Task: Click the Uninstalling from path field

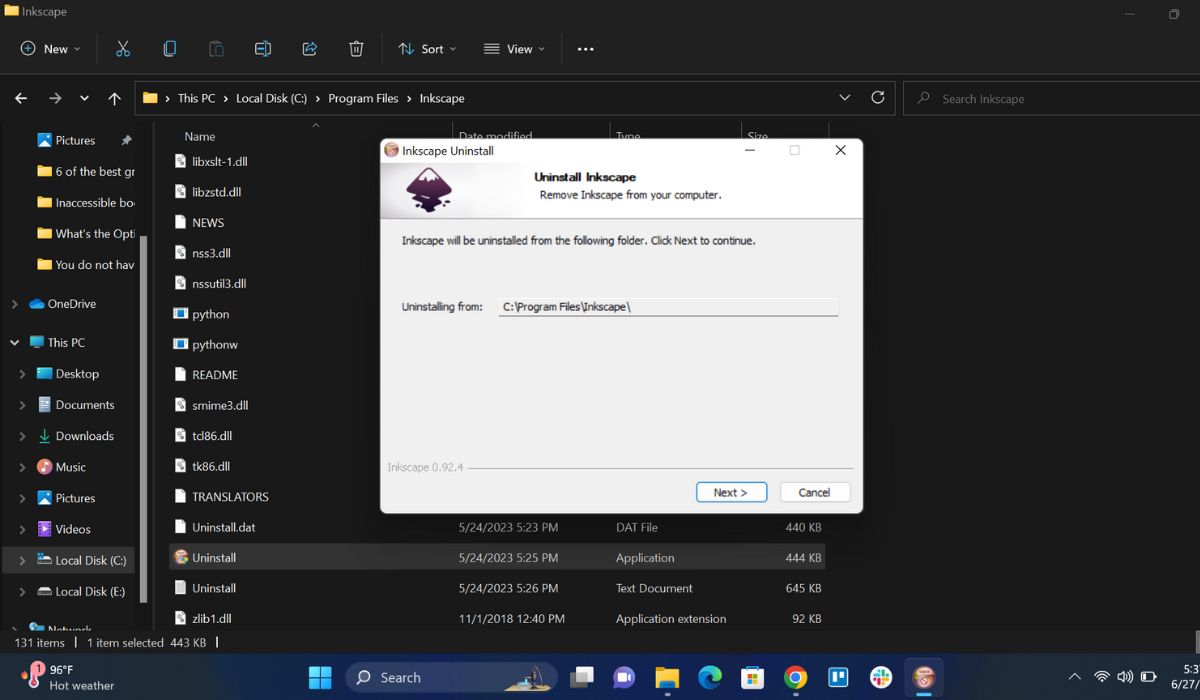Action: click(x=667, y=306)
